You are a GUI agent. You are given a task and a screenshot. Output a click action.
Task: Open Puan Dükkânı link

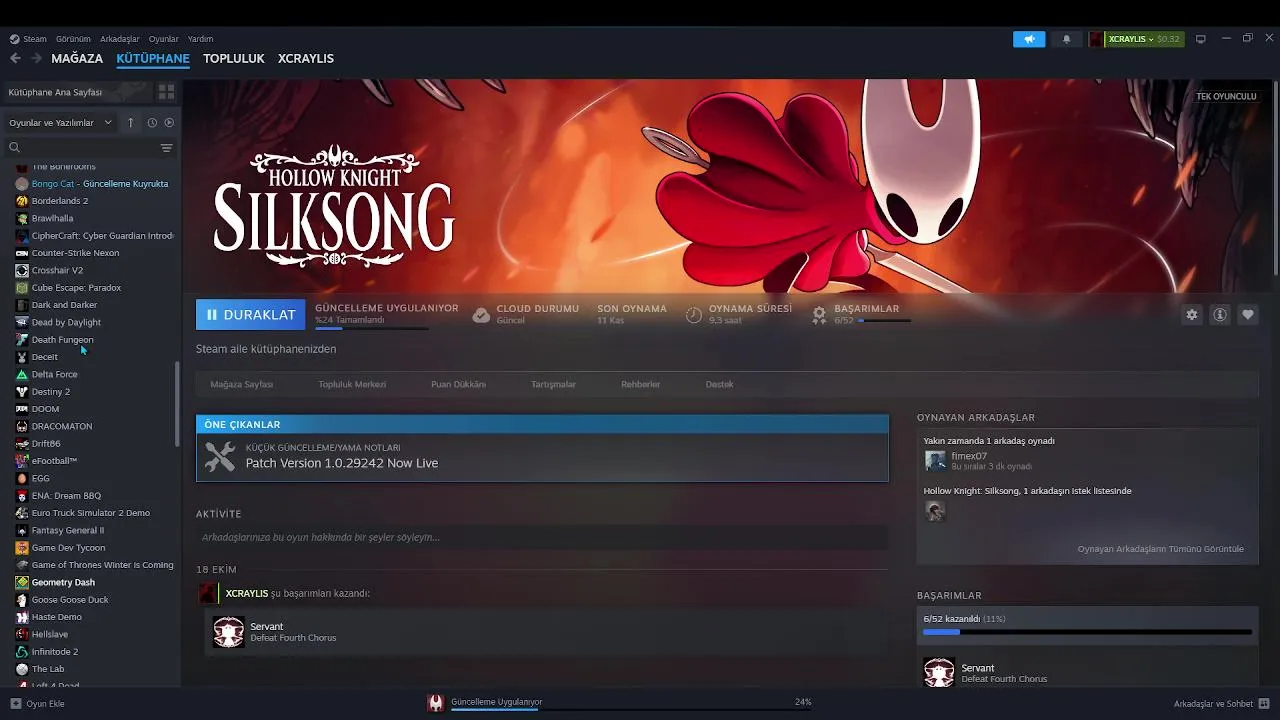pyautogui.click(x=458, y=384)
